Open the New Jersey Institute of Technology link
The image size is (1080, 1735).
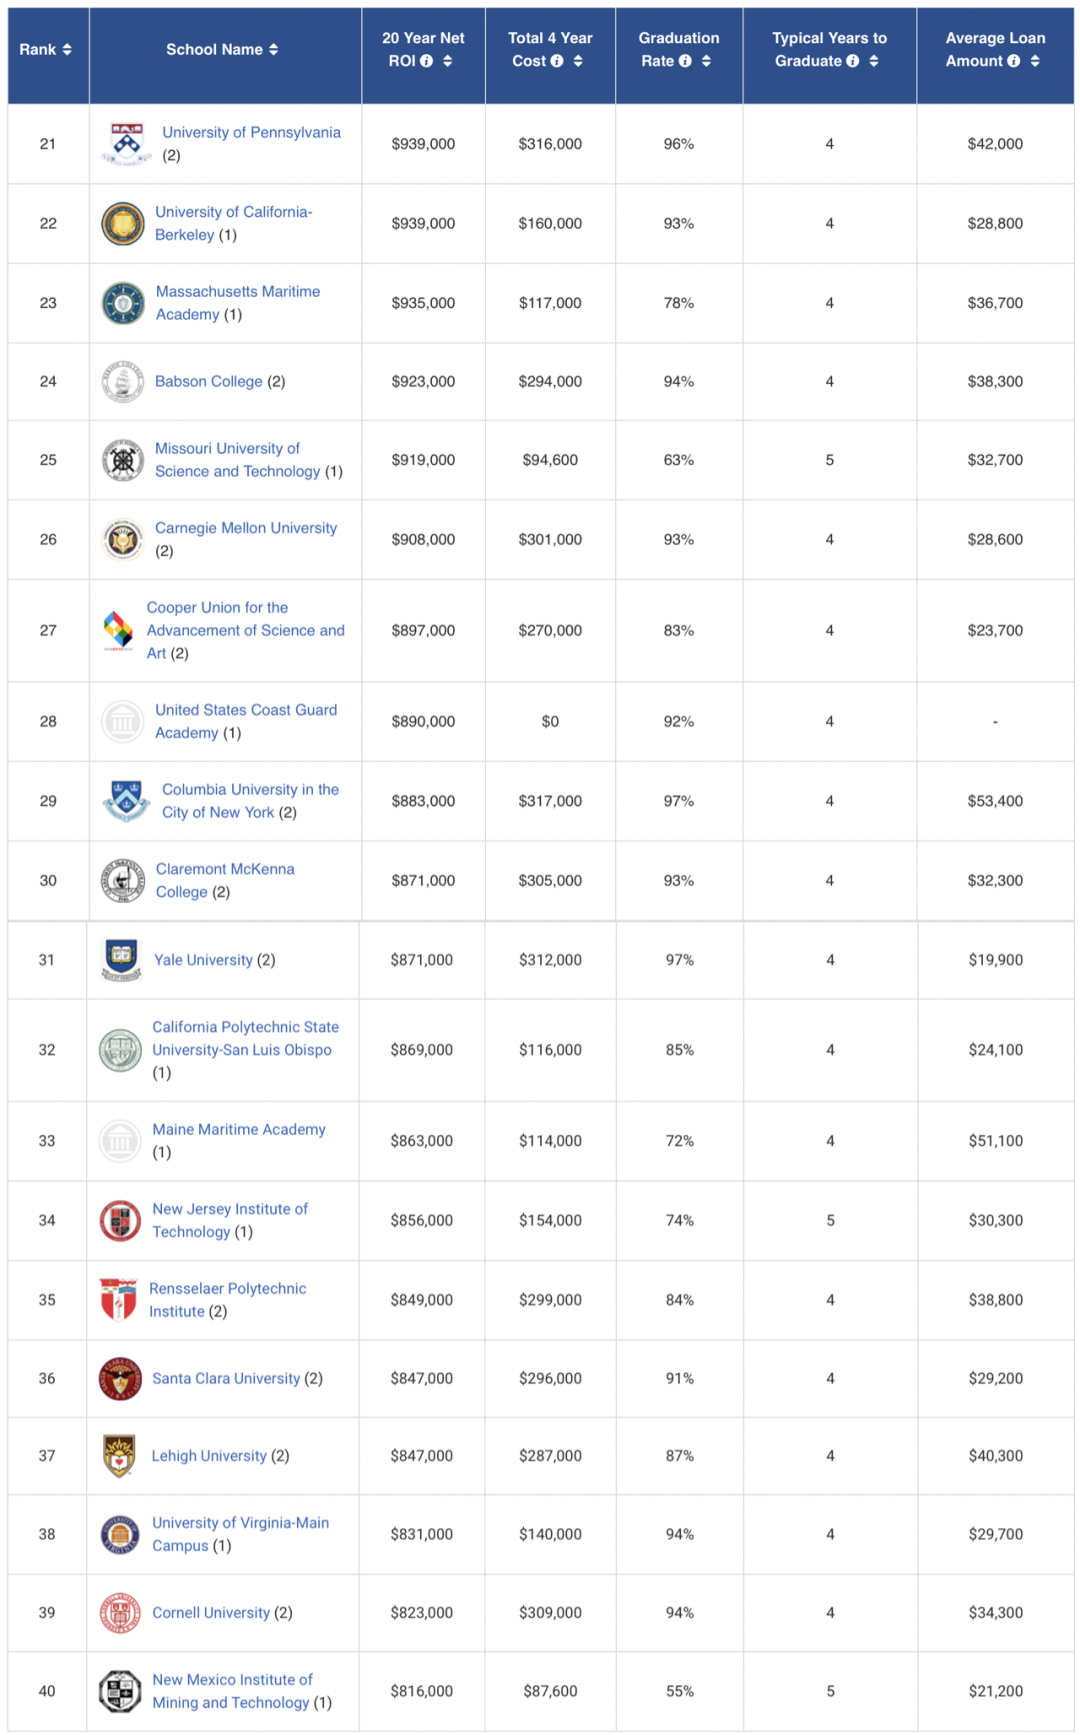(x=230, y=1220)
